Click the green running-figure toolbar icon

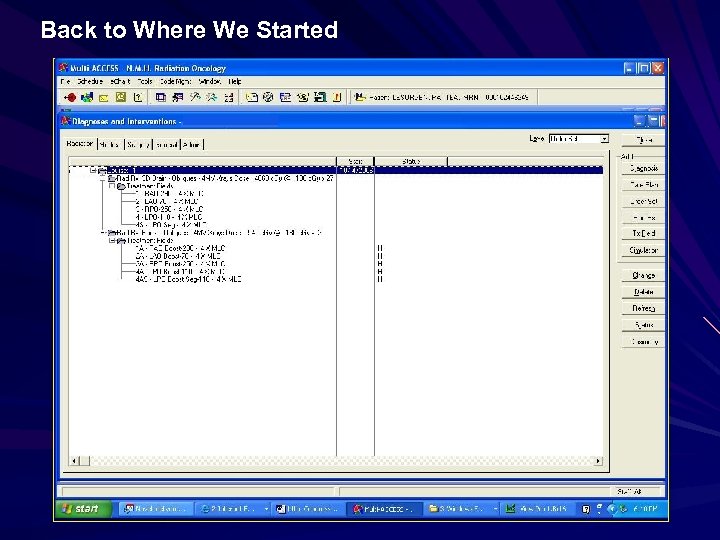(212, 97)
